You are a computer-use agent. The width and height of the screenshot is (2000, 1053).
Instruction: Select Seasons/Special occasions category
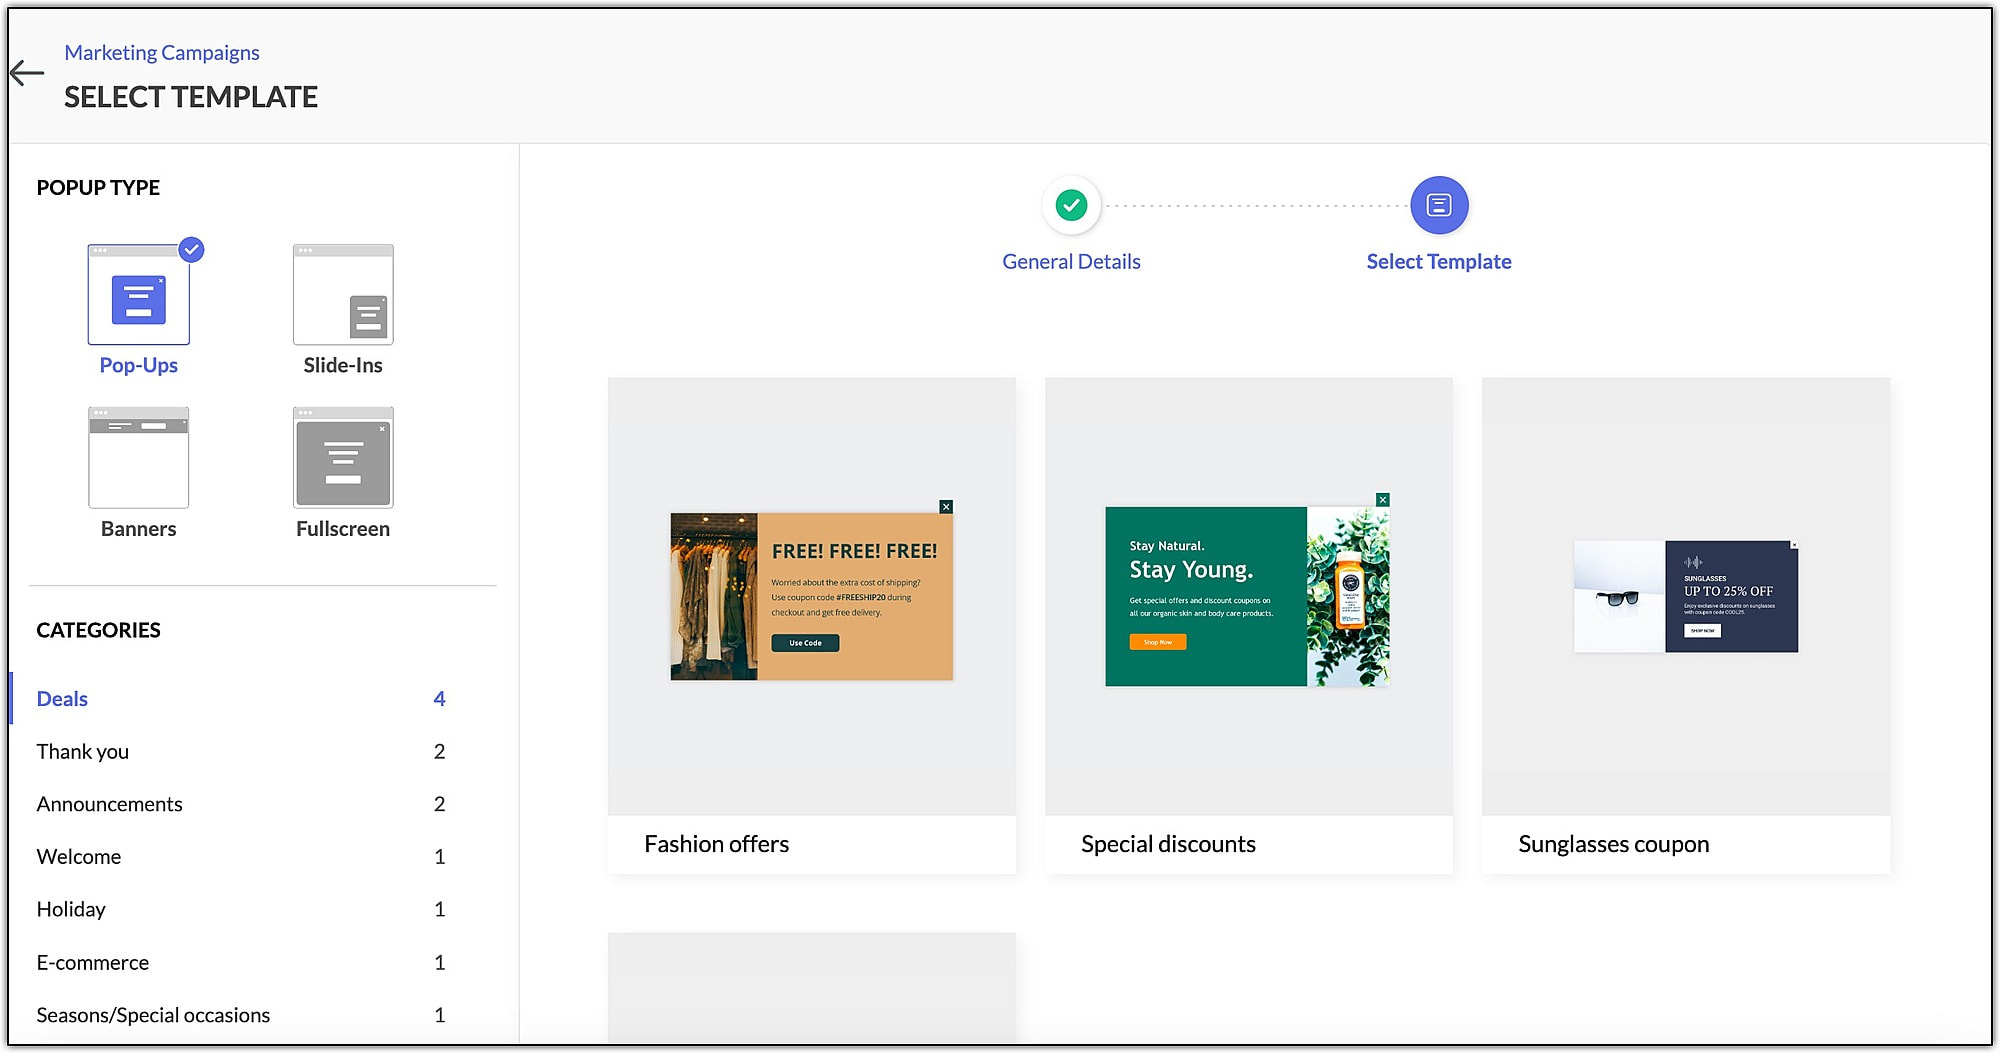point(241,1016)
